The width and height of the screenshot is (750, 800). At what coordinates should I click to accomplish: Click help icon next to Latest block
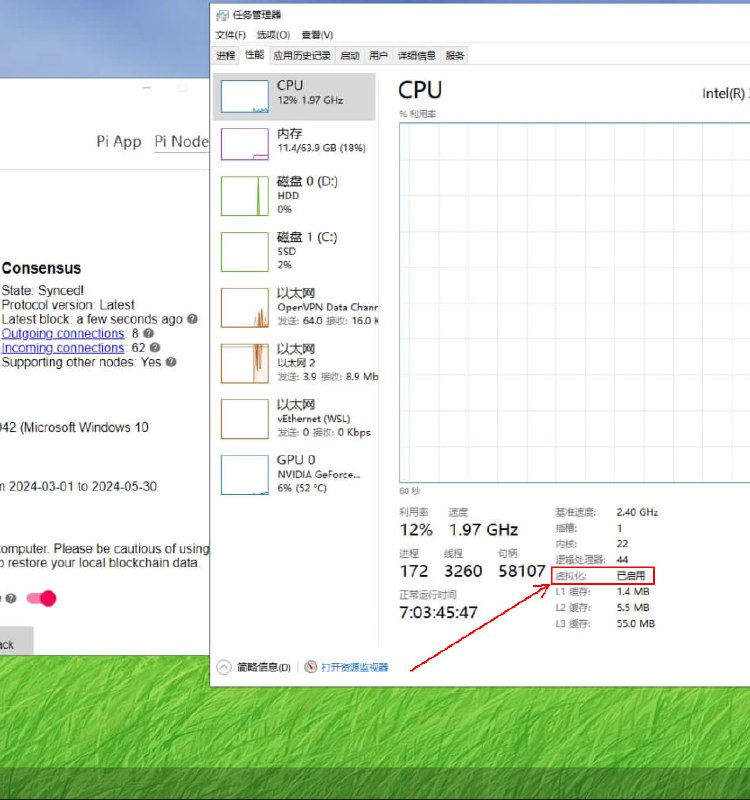(x=192, y=319)
